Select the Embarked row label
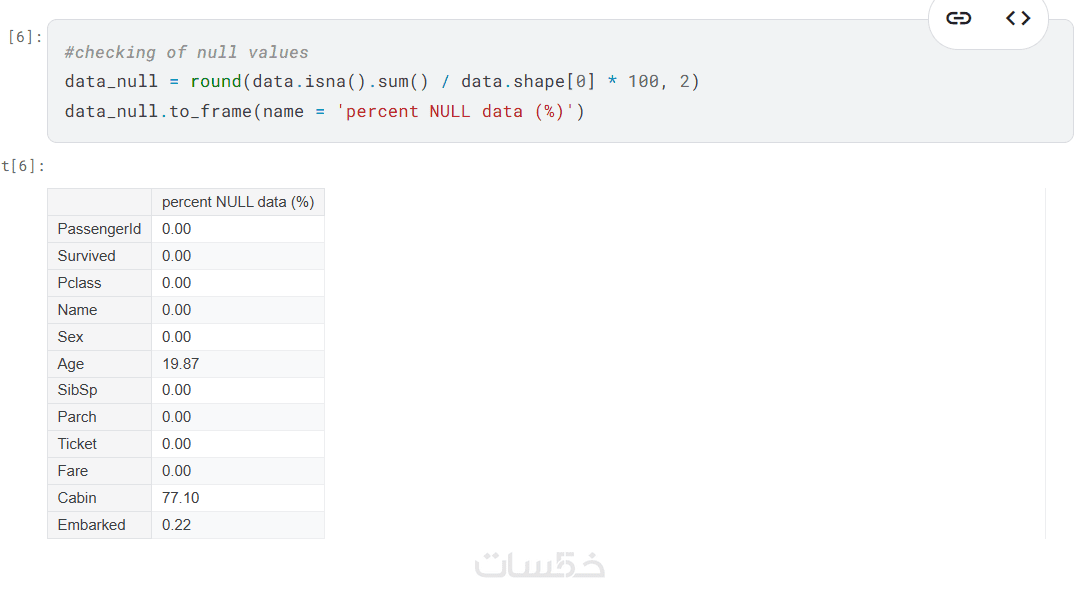Image resolution: width=1081 pixels, height=590 pixels. tap(92, 525)
